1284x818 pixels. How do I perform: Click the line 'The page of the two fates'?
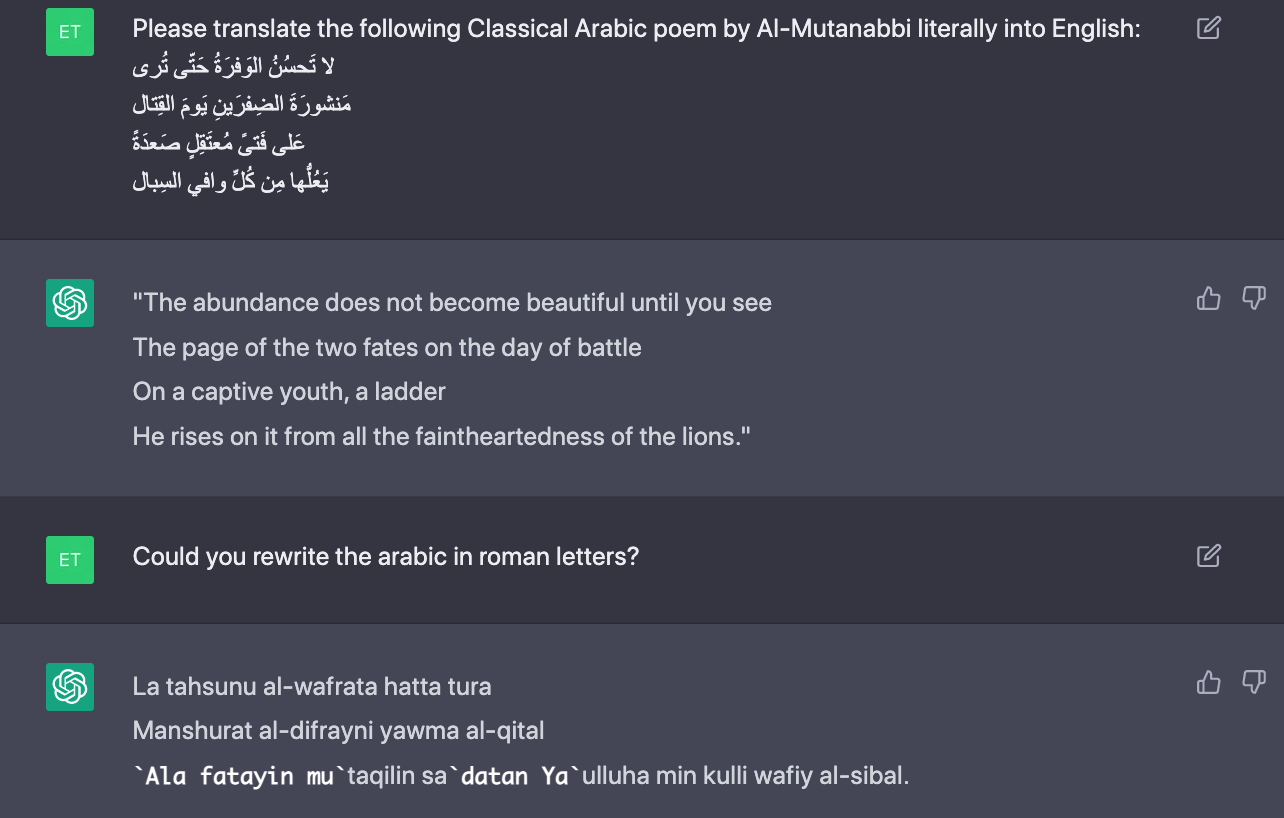[x=387, y=347]
